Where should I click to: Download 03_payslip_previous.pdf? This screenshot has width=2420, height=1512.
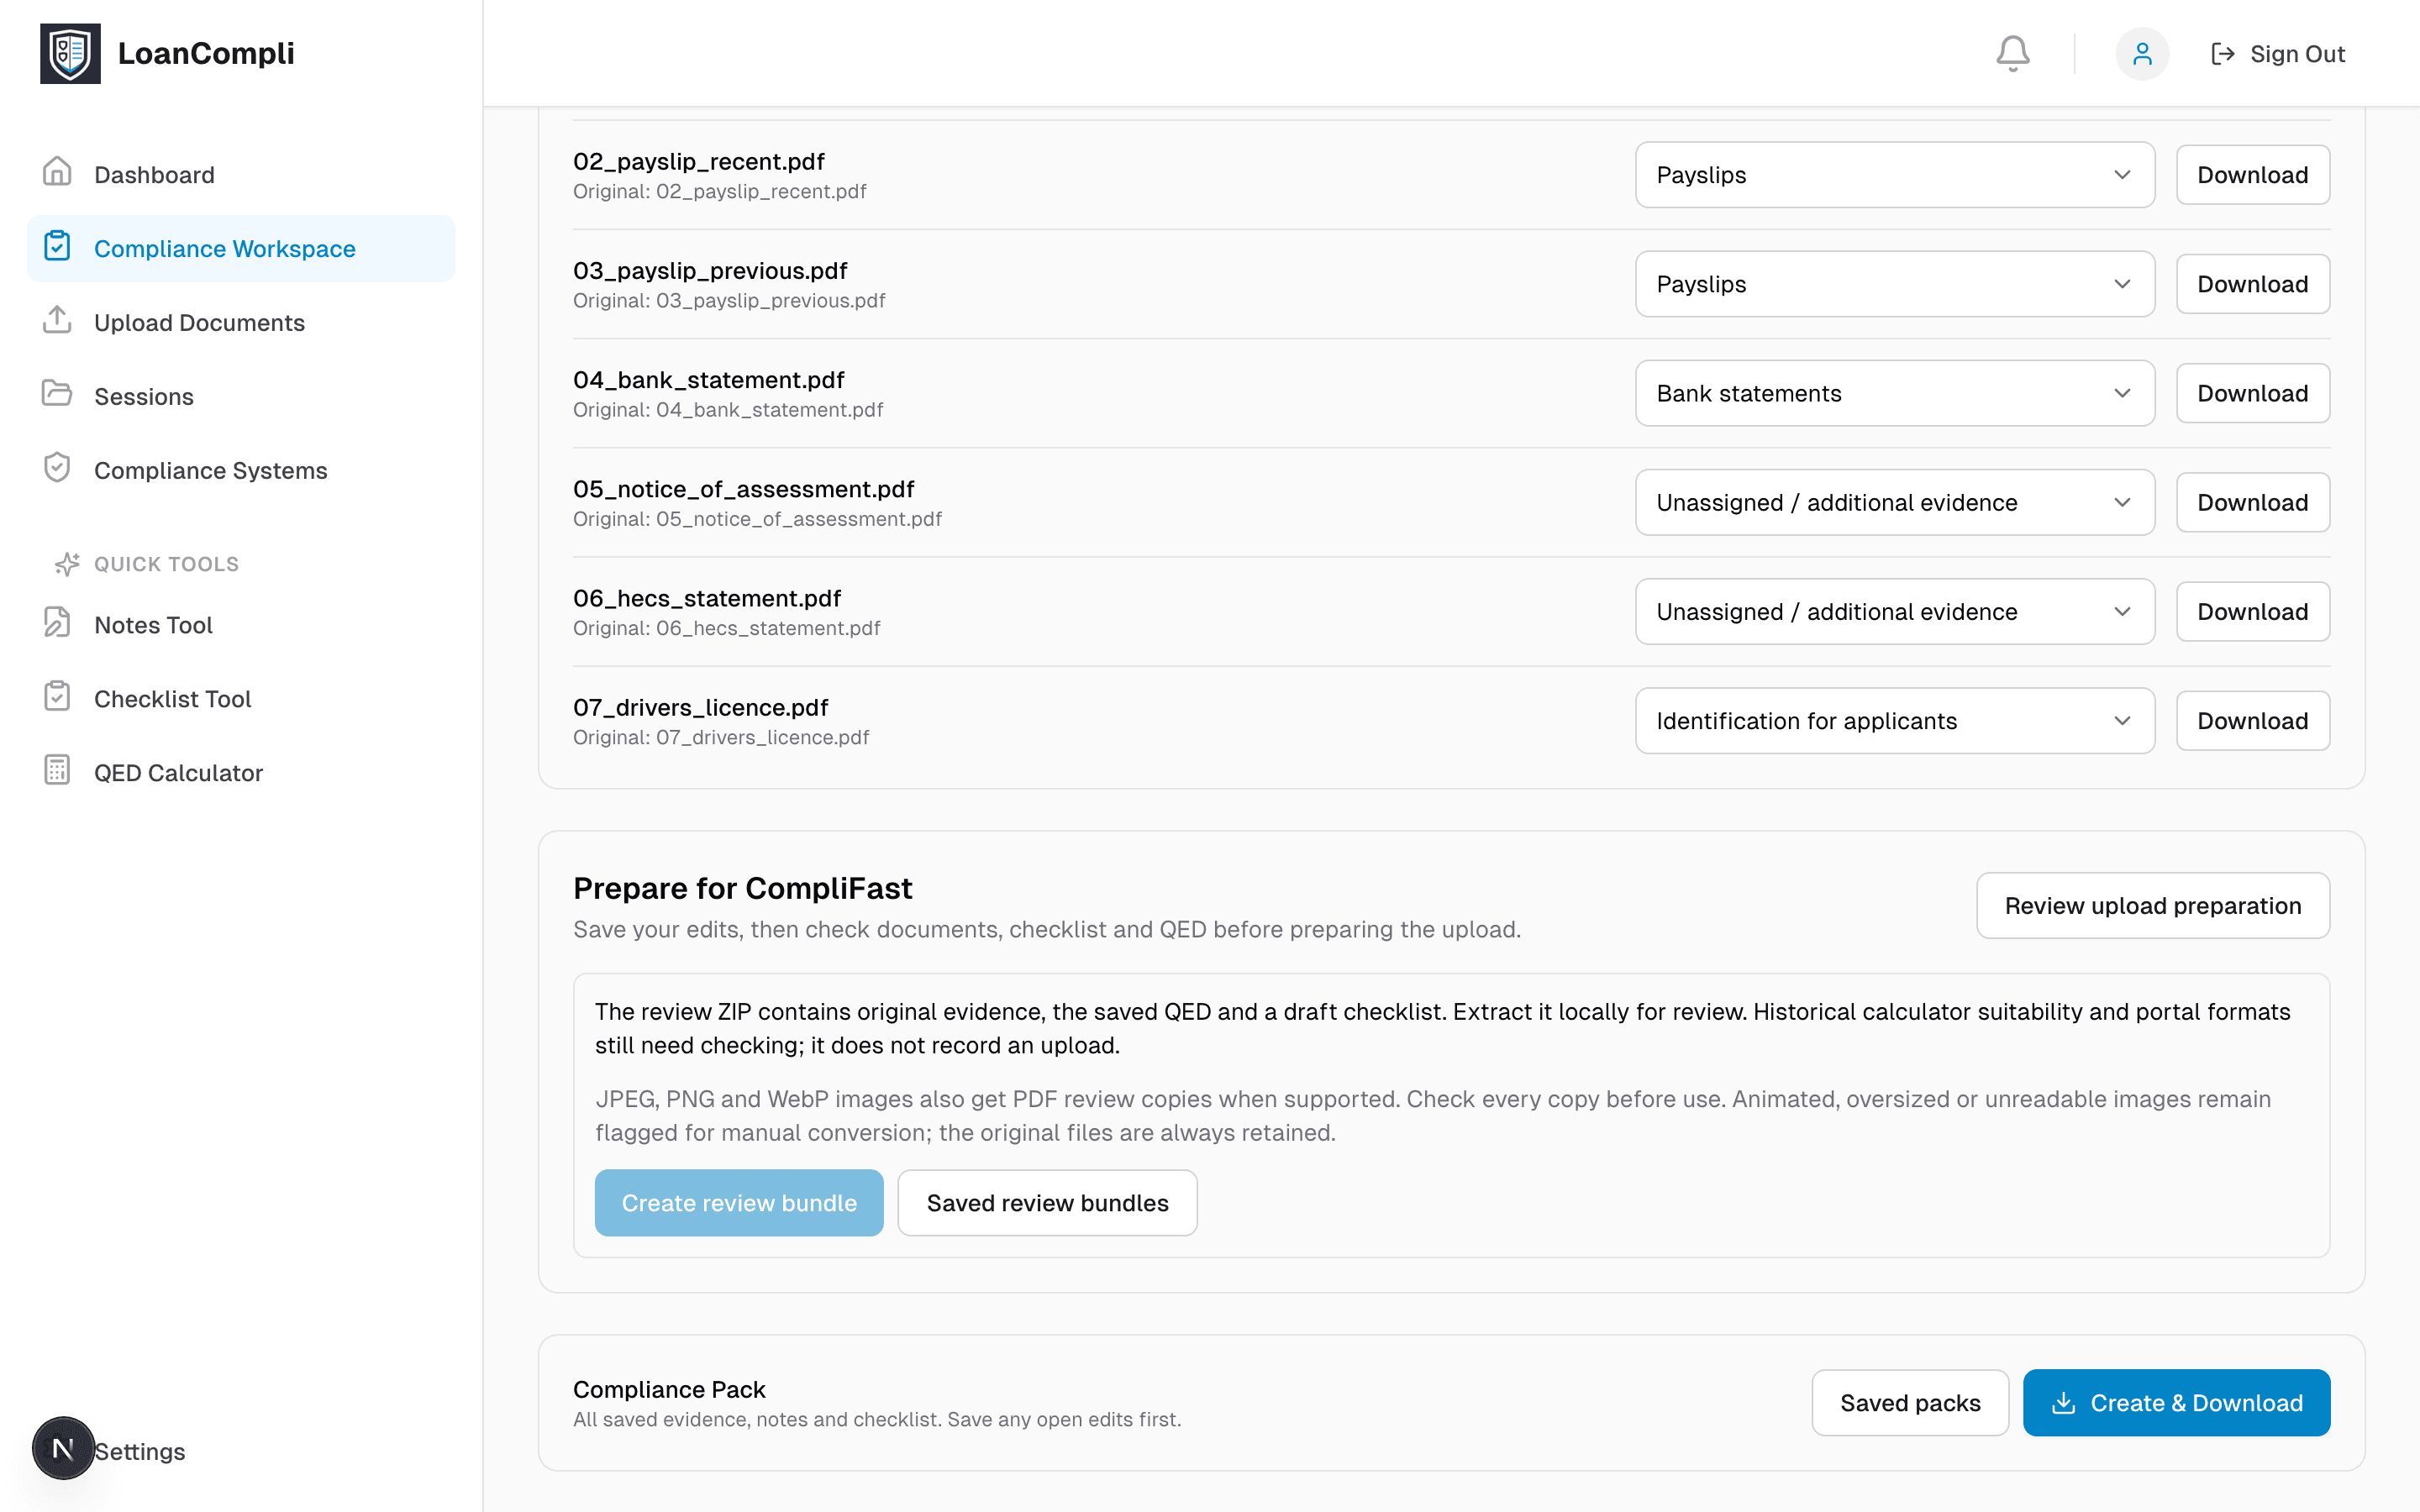[2253, 284]
